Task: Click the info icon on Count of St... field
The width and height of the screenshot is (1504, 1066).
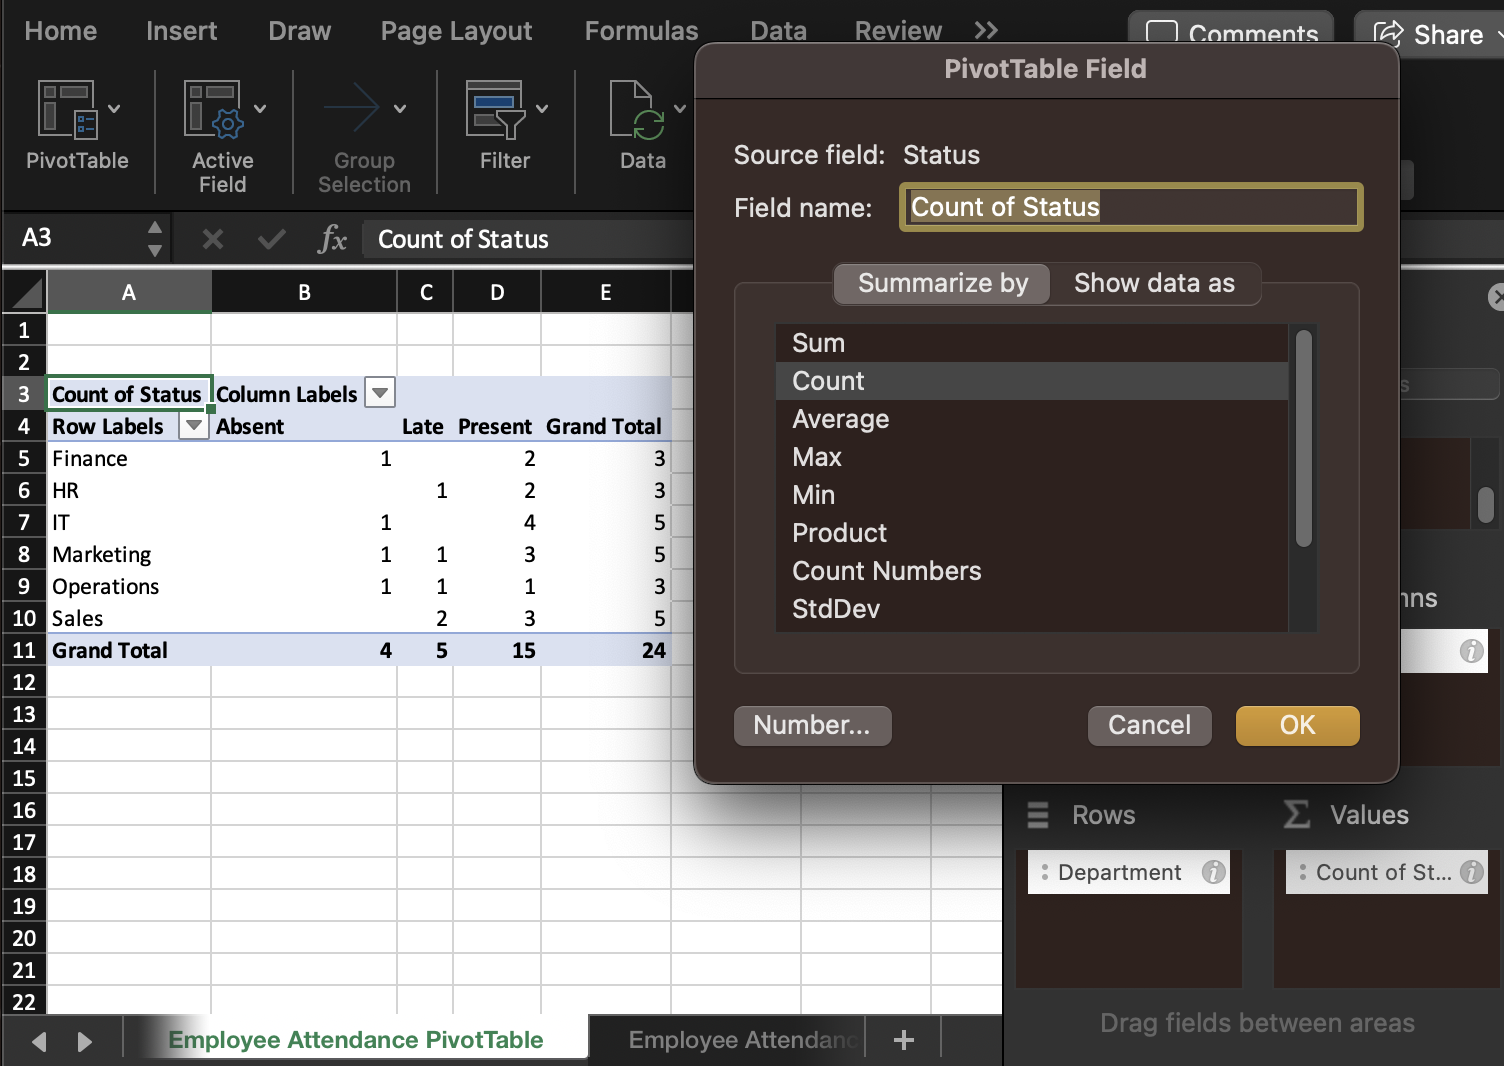Action: coord(1471,872)
